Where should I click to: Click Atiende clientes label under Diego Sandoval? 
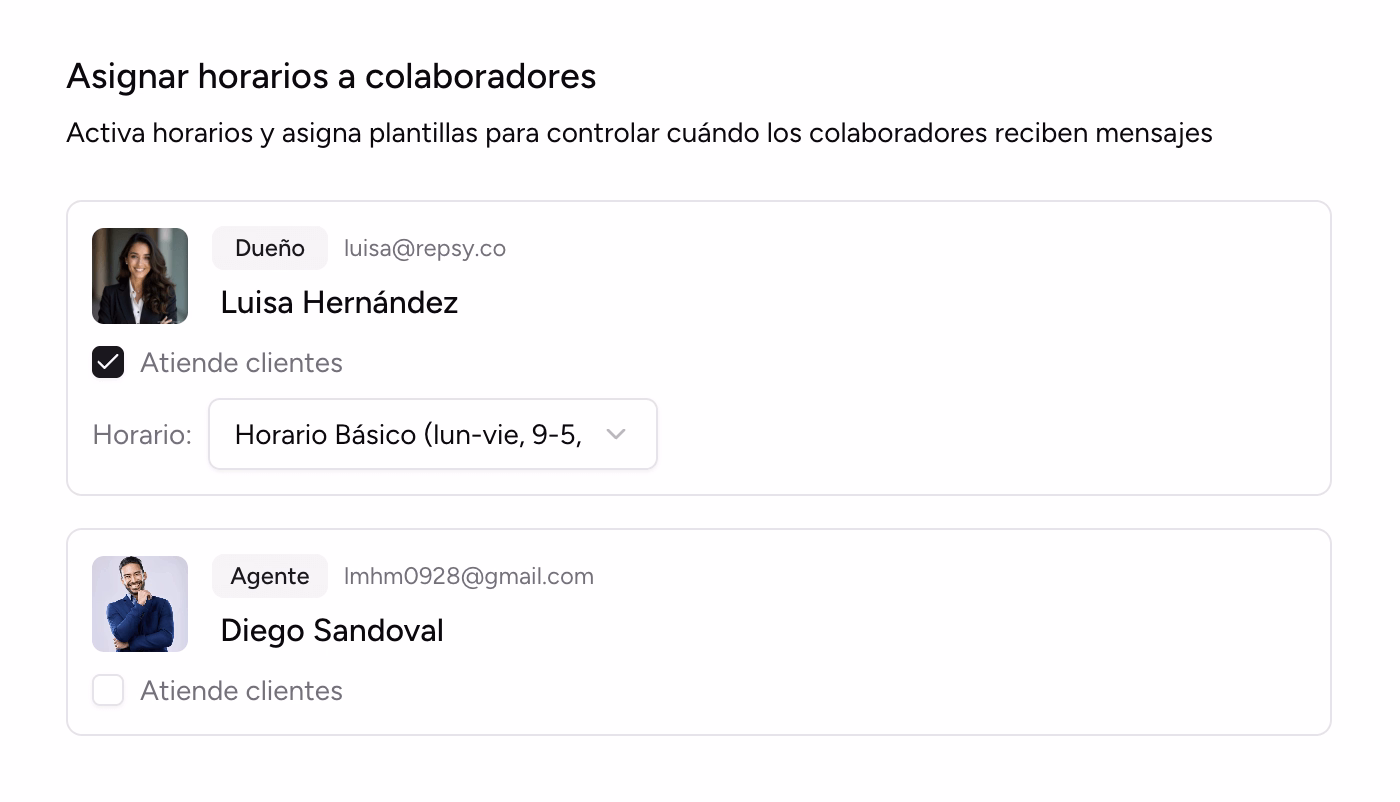(241, 690)
